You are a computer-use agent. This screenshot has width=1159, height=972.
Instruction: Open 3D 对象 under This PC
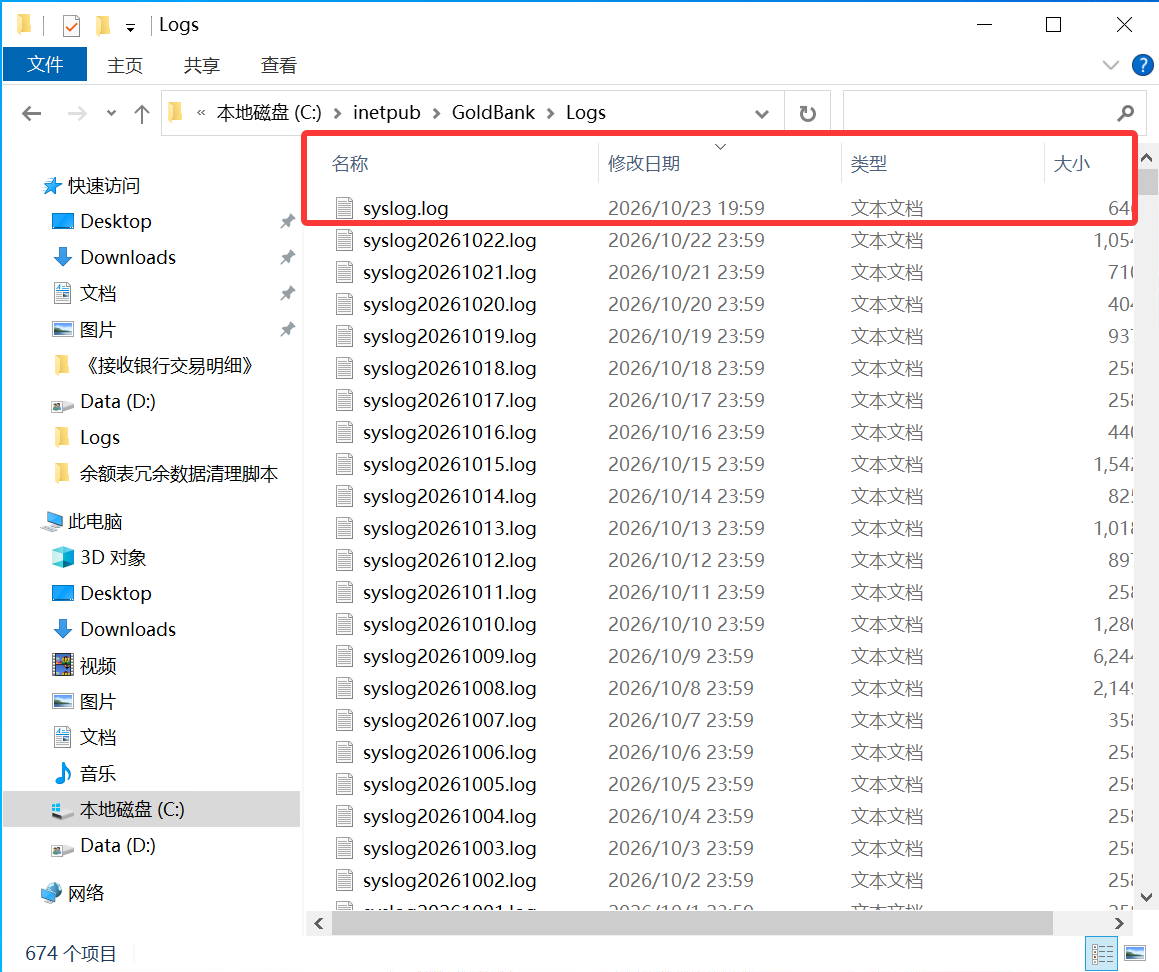(x=113, y=557)
